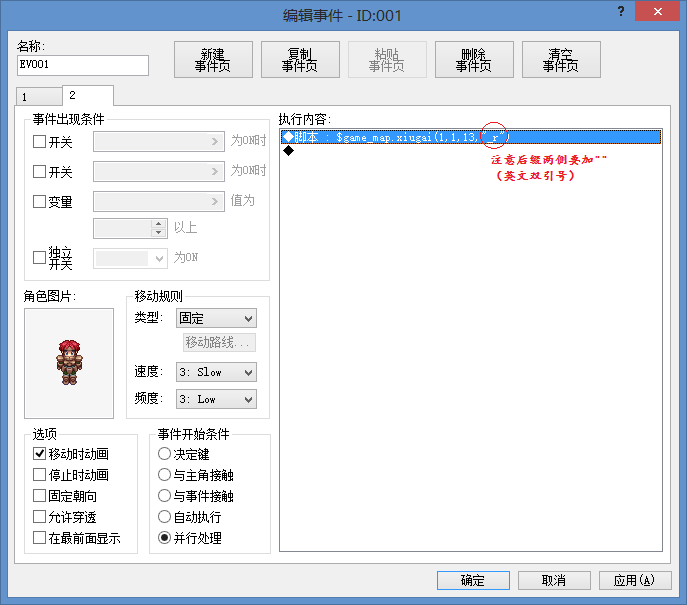Select the 脚本 $game_map.xiugai command line

(471, 137)
